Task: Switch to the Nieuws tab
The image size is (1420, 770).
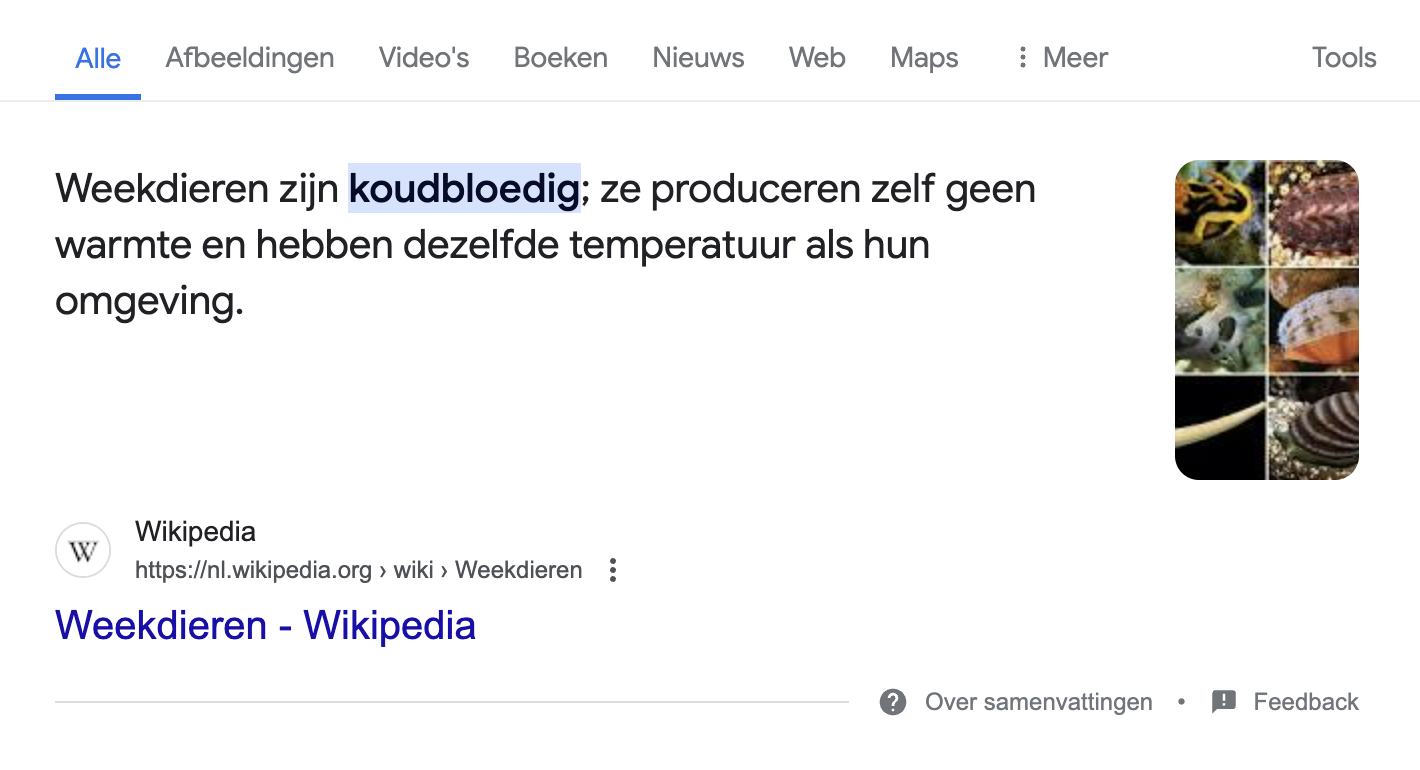Action: [698, 58]
